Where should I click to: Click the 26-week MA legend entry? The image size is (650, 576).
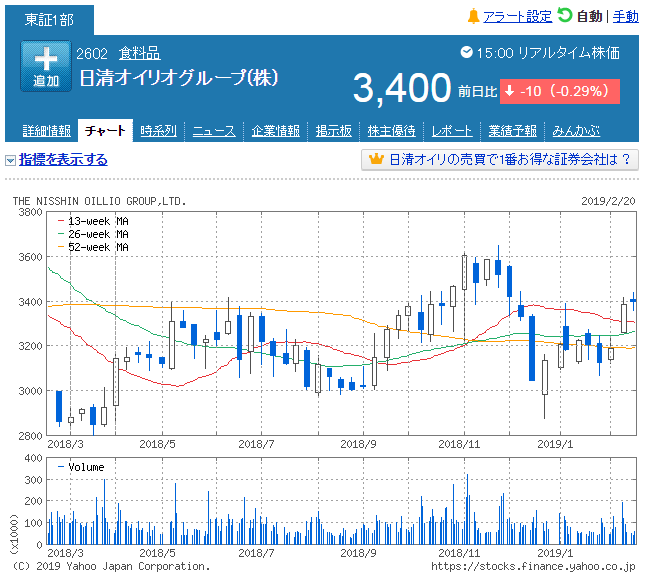[x=93, y=234]
